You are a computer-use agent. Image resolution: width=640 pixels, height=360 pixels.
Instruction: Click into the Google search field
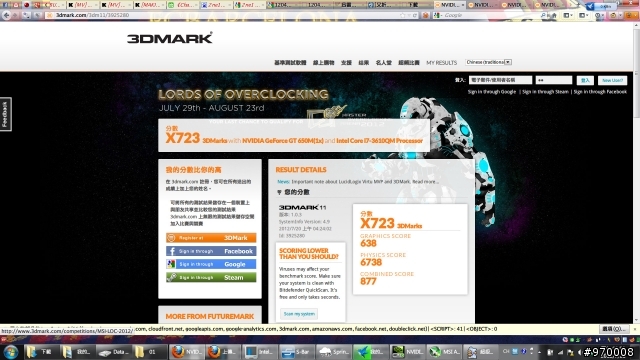click(x=490, y=15)
